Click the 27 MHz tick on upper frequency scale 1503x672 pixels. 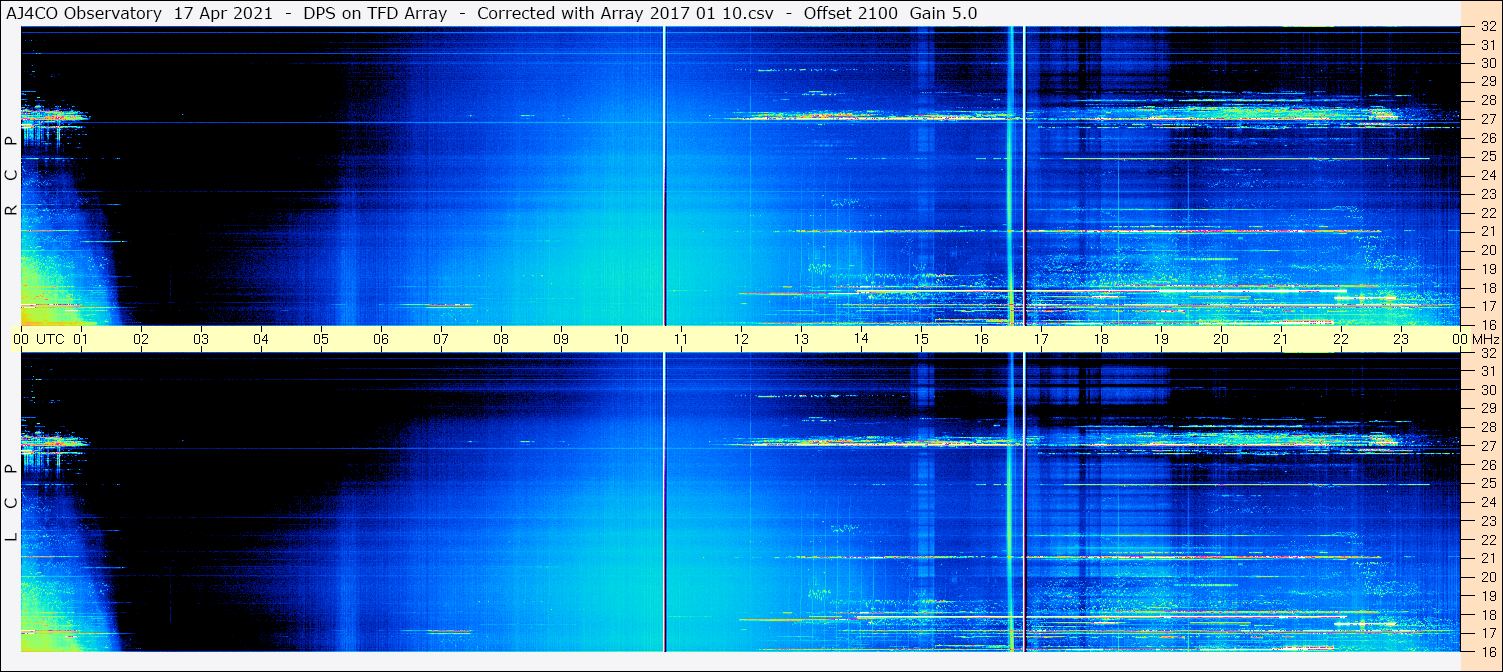1487,119
